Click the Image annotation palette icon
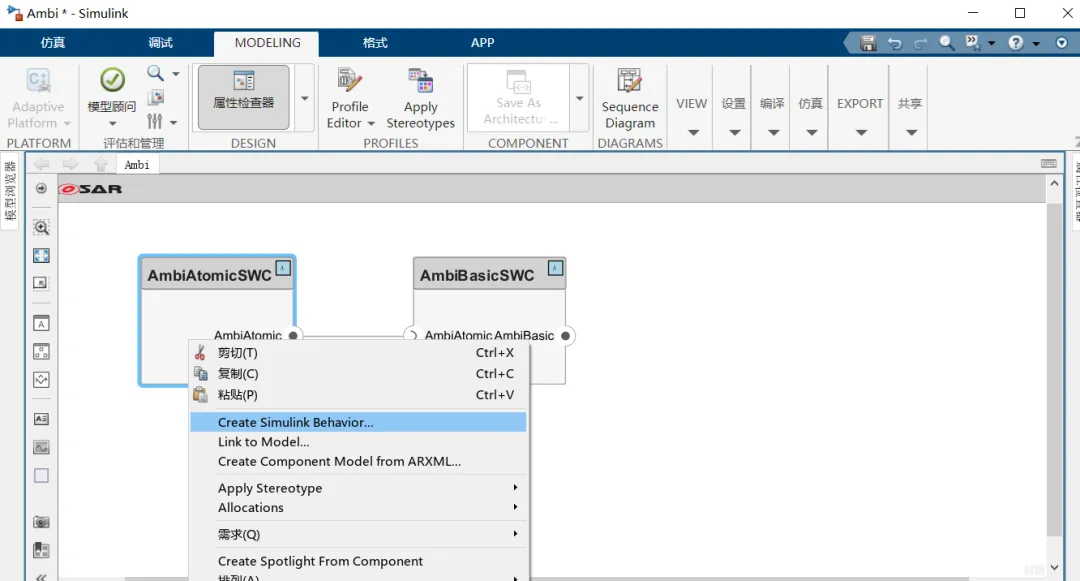 (41, 447)
